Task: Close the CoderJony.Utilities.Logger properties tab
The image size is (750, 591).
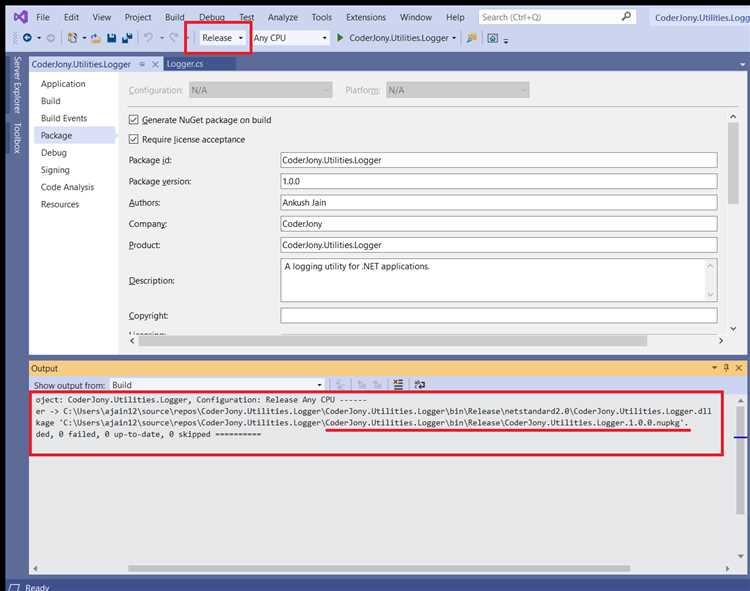Action: (x=155, y=64)
